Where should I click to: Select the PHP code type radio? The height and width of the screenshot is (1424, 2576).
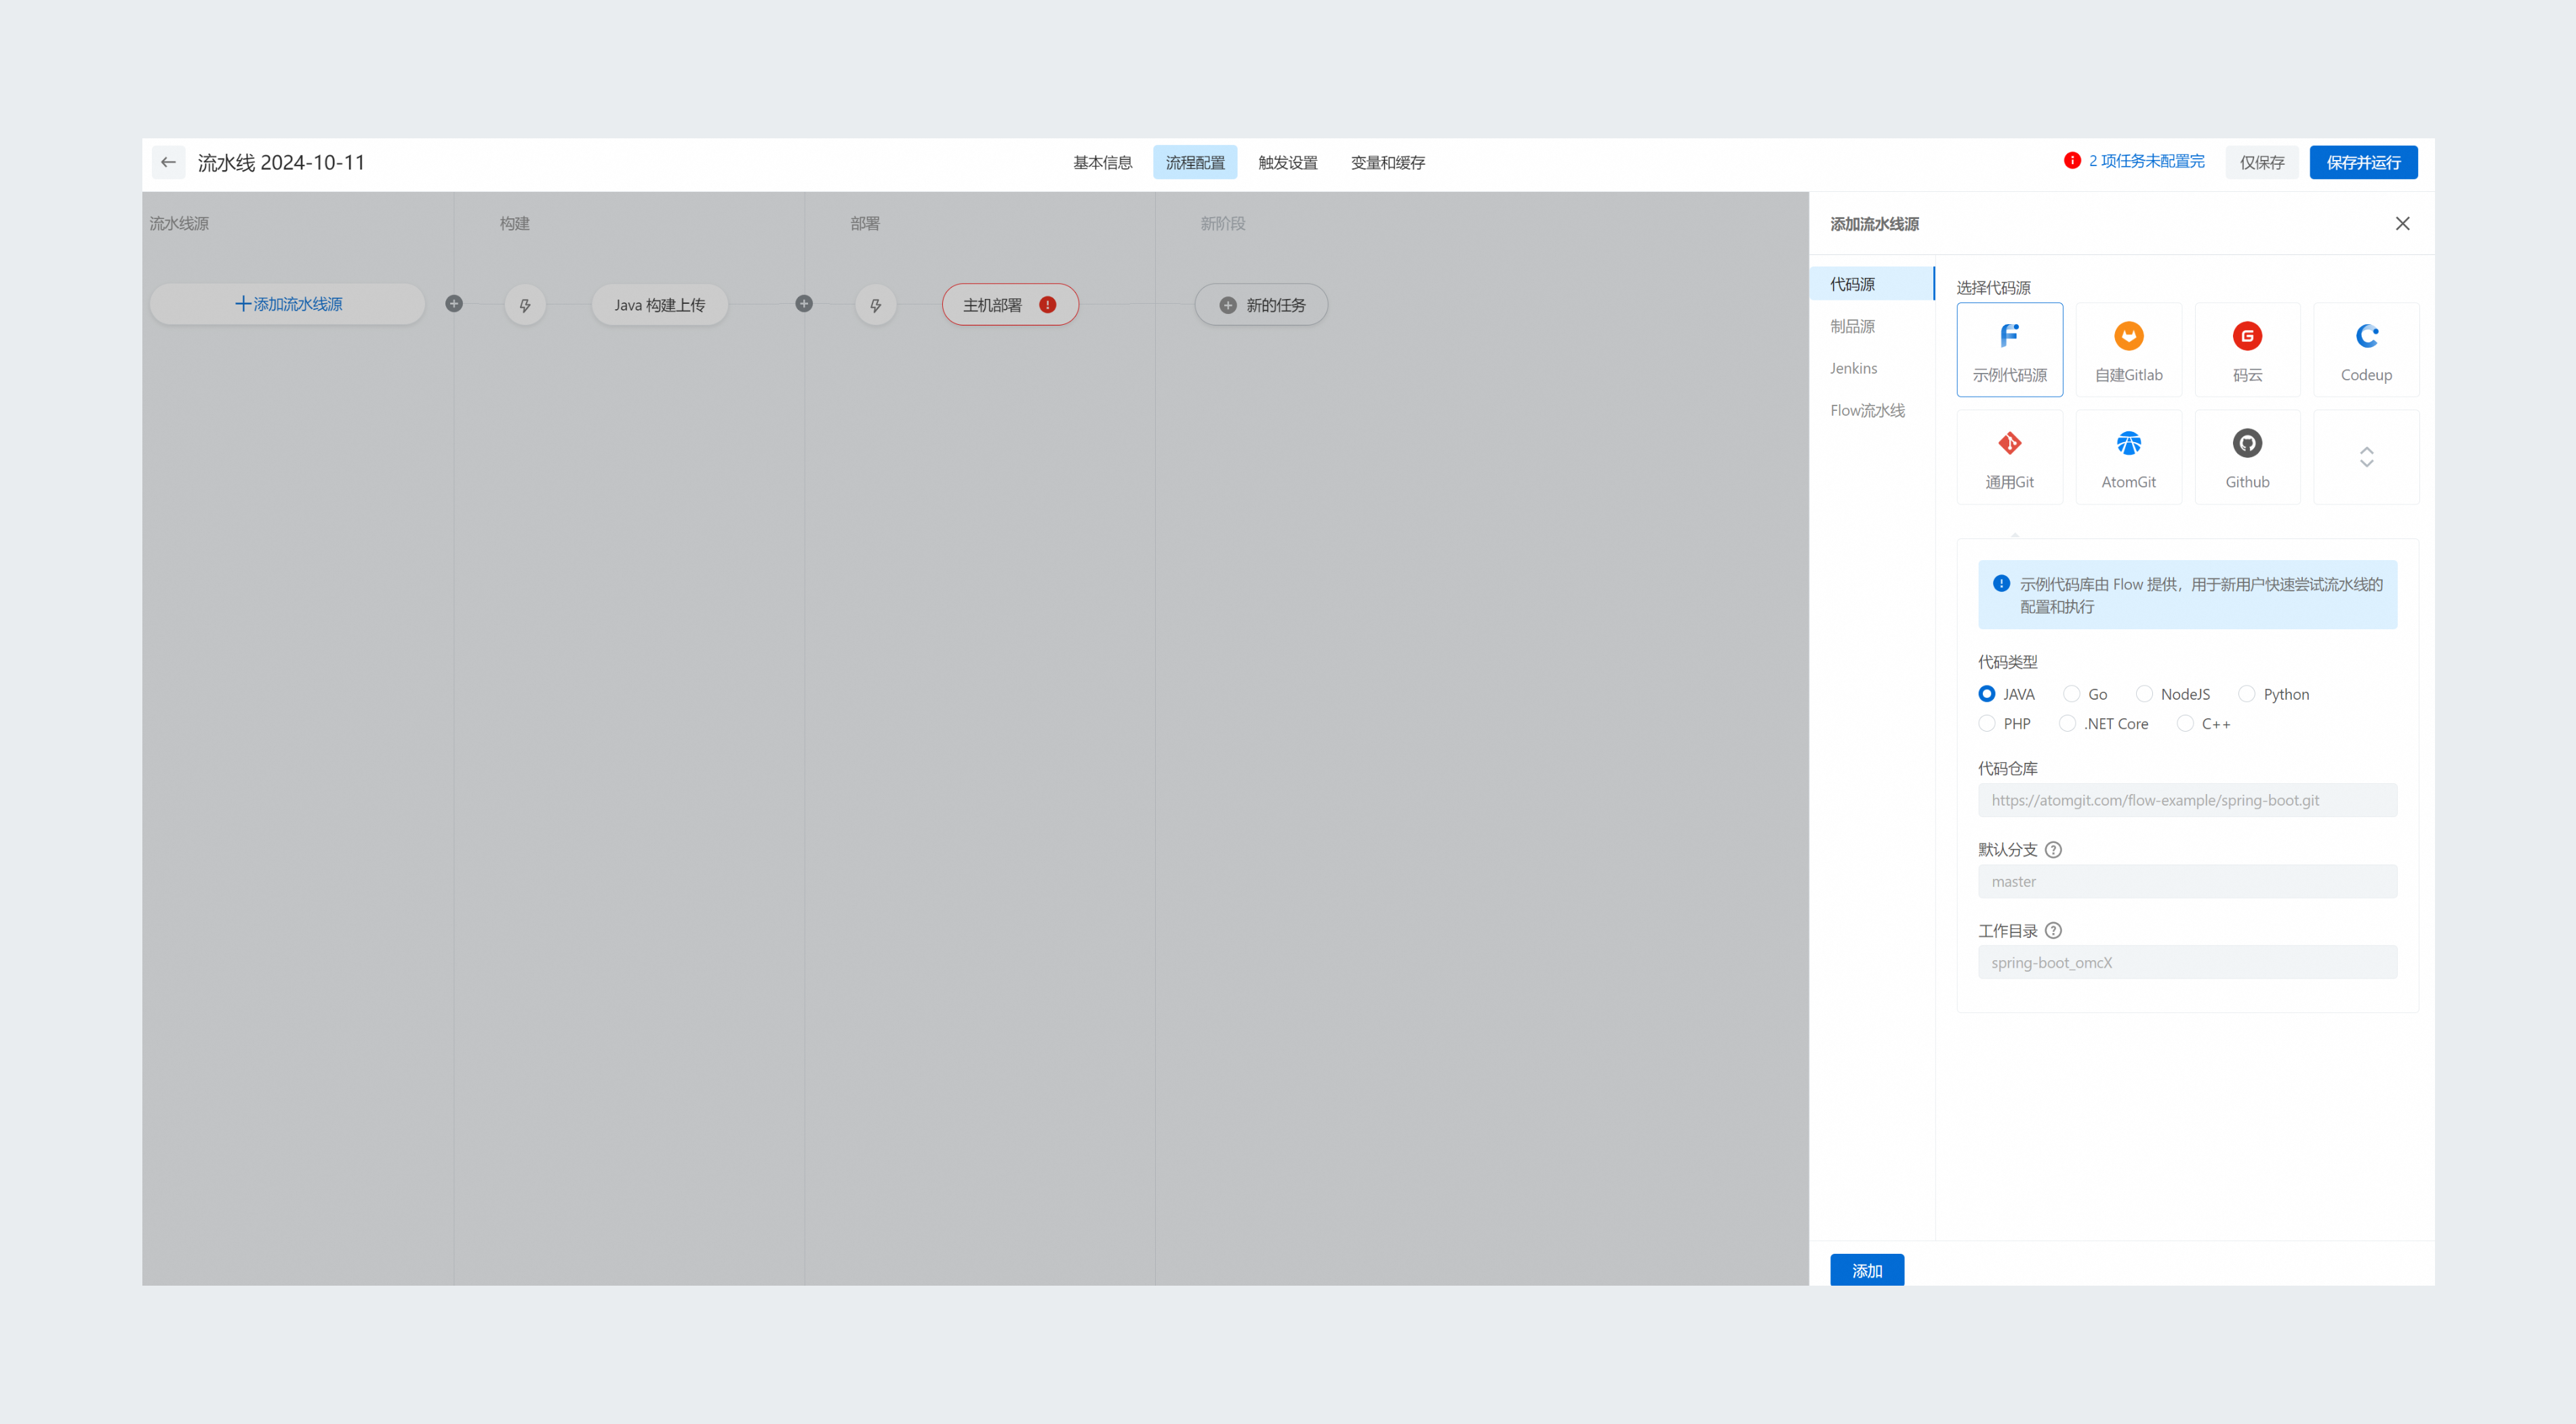[x=1986, y=723]
